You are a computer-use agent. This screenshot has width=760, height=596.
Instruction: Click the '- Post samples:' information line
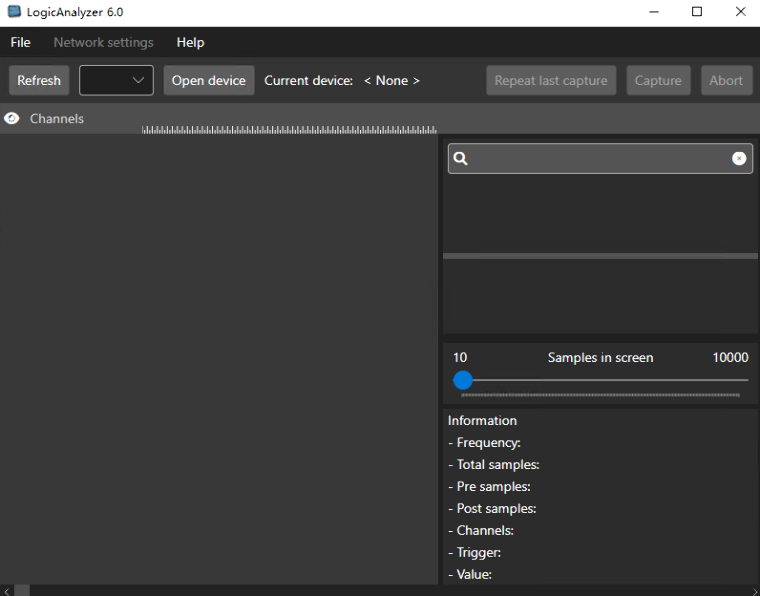click(492, 508)
